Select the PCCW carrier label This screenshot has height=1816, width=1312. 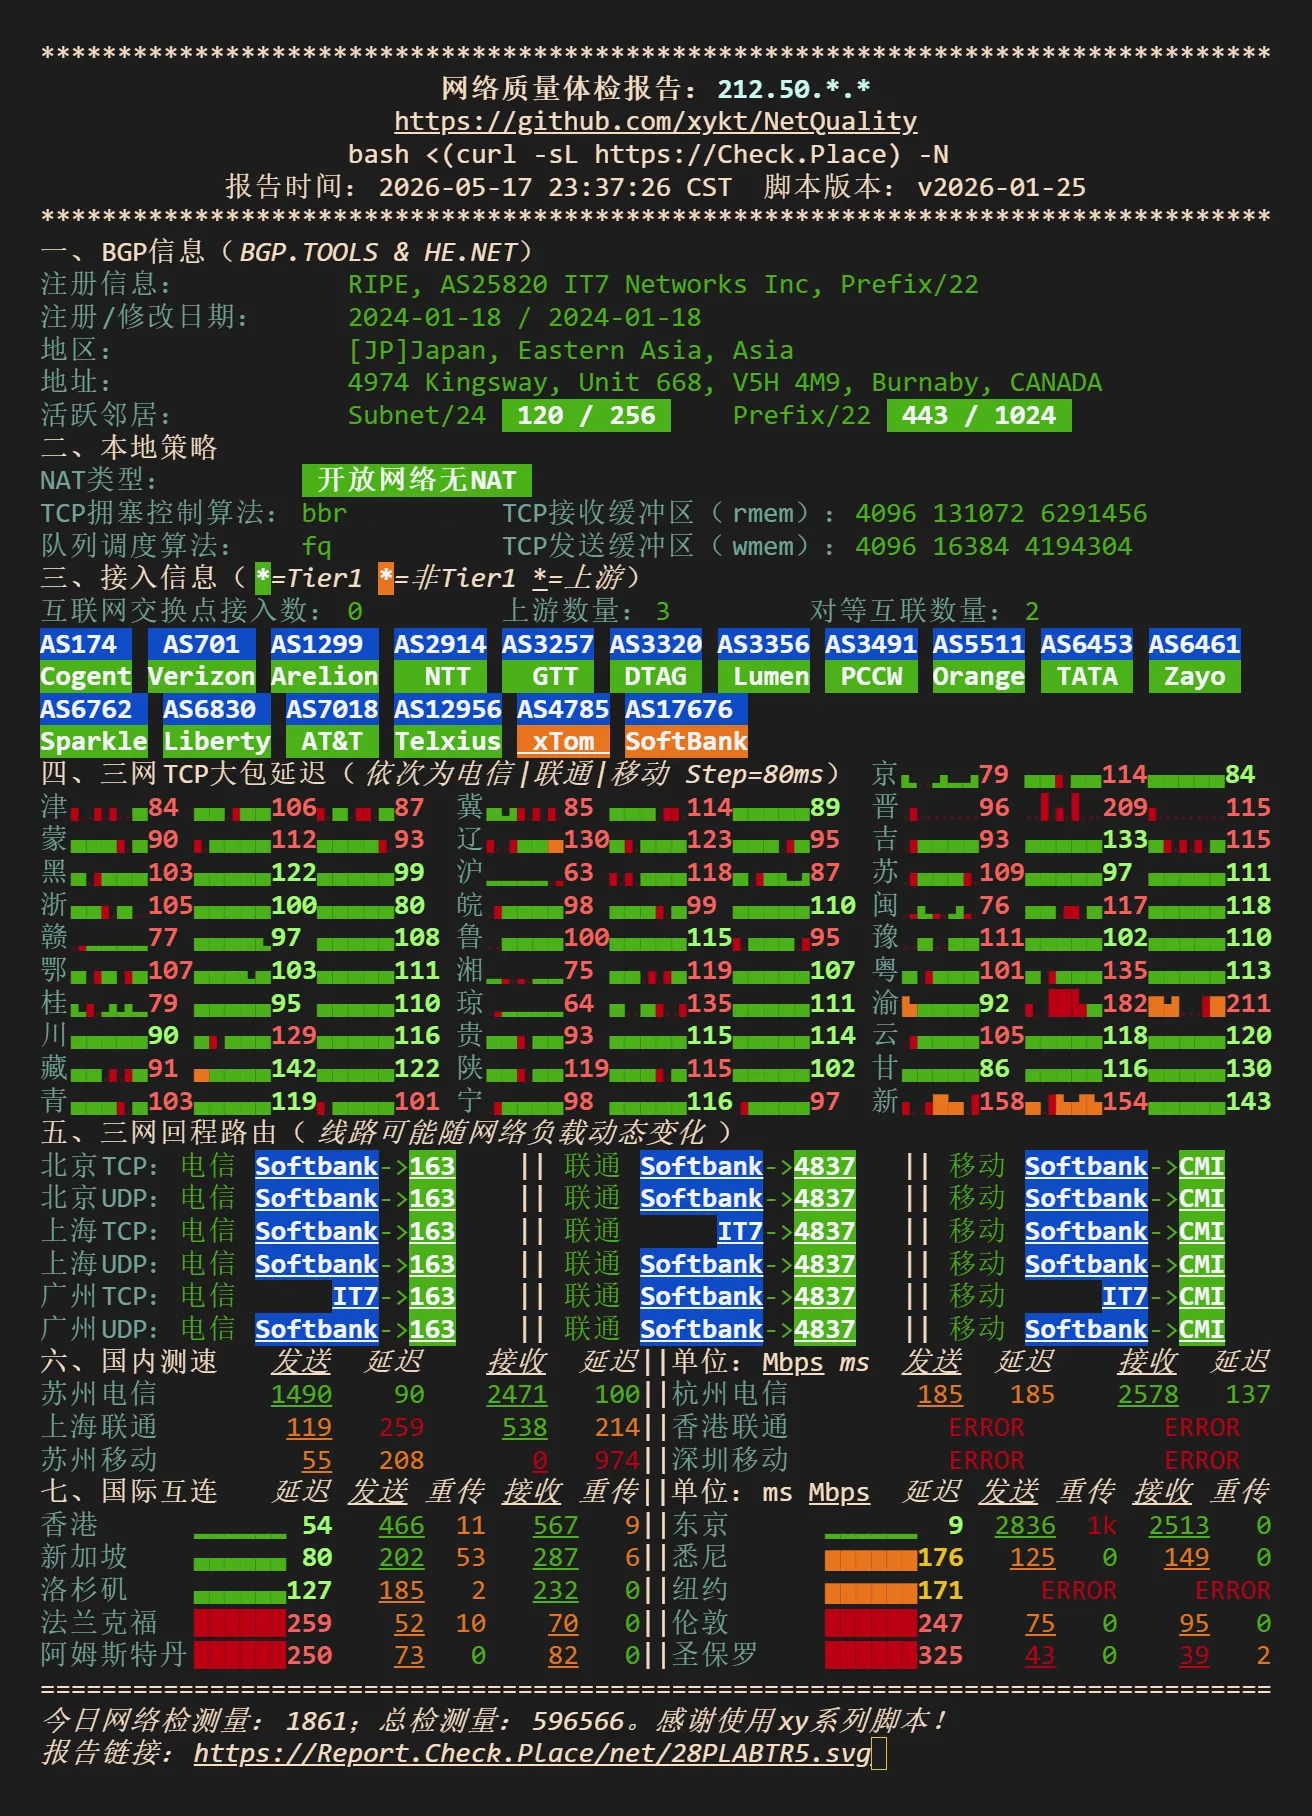click(x=871, y=677)
